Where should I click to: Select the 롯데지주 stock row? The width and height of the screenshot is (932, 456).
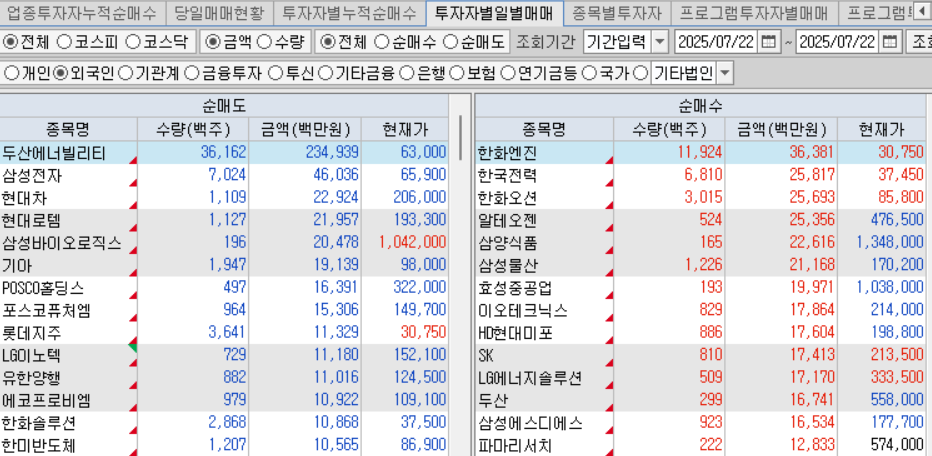[224, 334]
